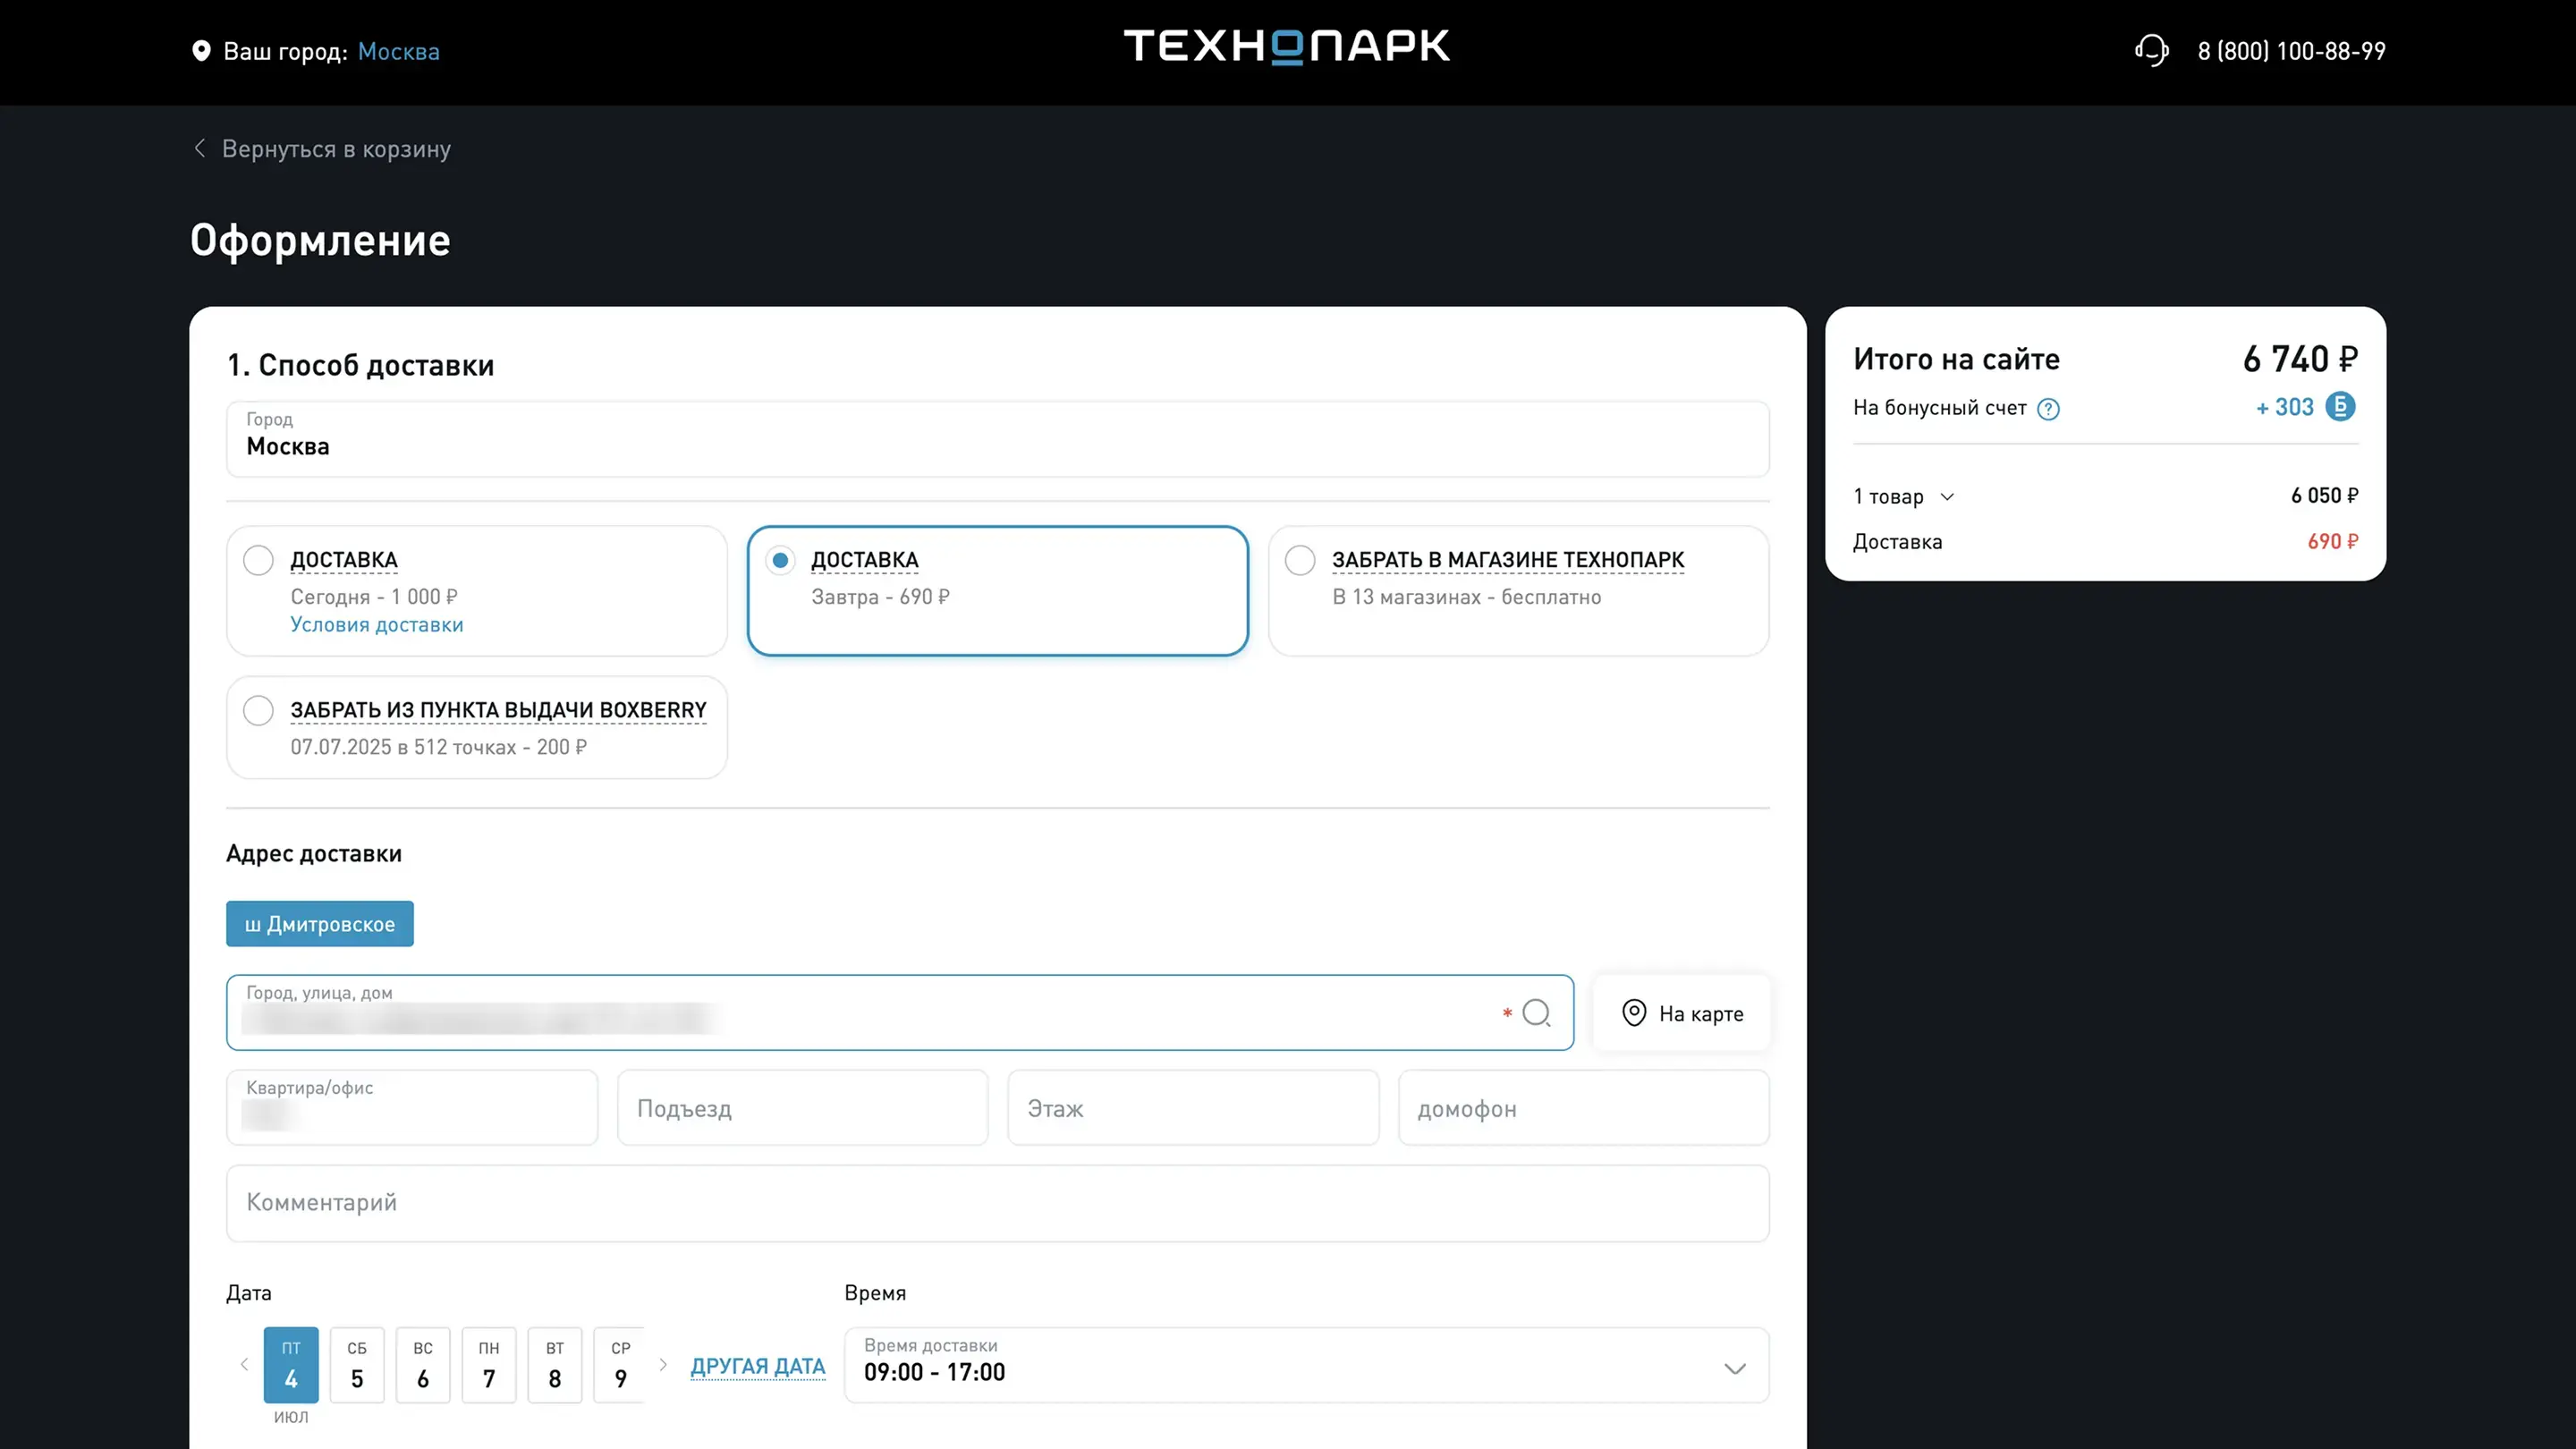Click the location pin icon near city
The height and width of the screenshot is (1449, 2576).
tap(201, 51)
